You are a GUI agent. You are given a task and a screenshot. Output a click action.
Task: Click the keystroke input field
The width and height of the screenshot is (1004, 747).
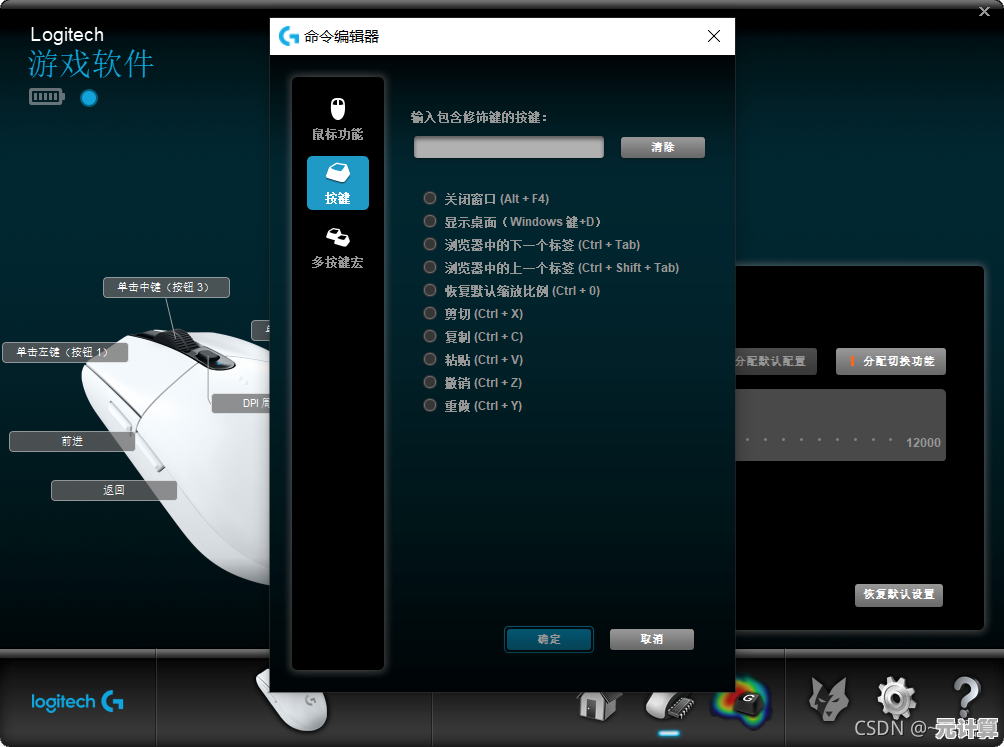click(509, 147)
